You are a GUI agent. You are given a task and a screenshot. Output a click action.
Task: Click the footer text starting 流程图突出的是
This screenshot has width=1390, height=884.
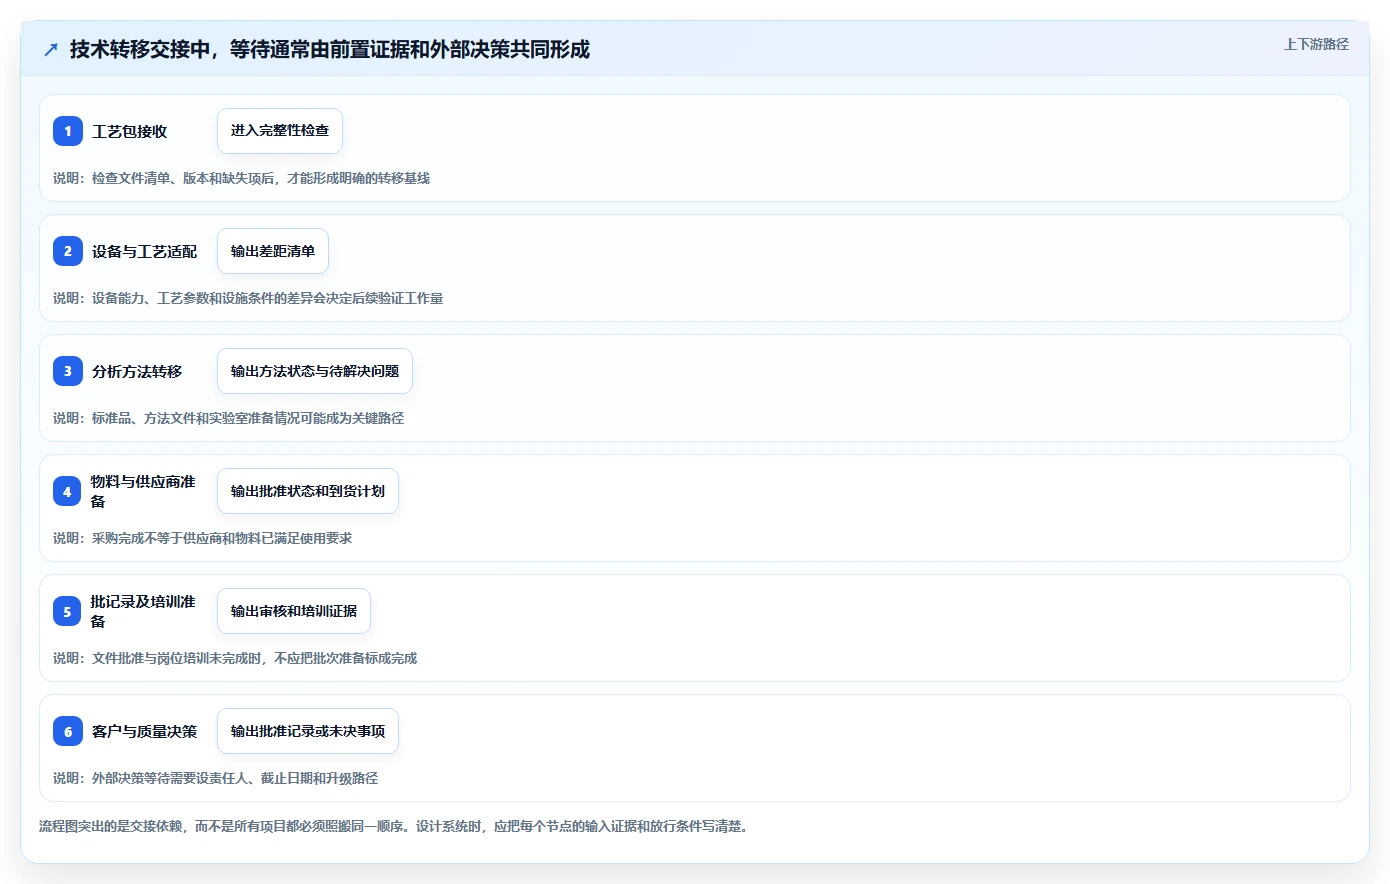pyautogui.click(x=394, y=826)
